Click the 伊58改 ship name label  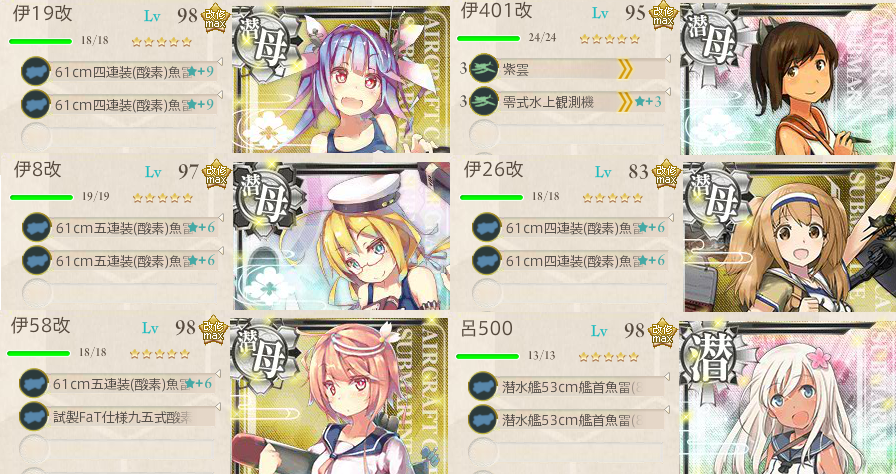[x=41, y=326]
